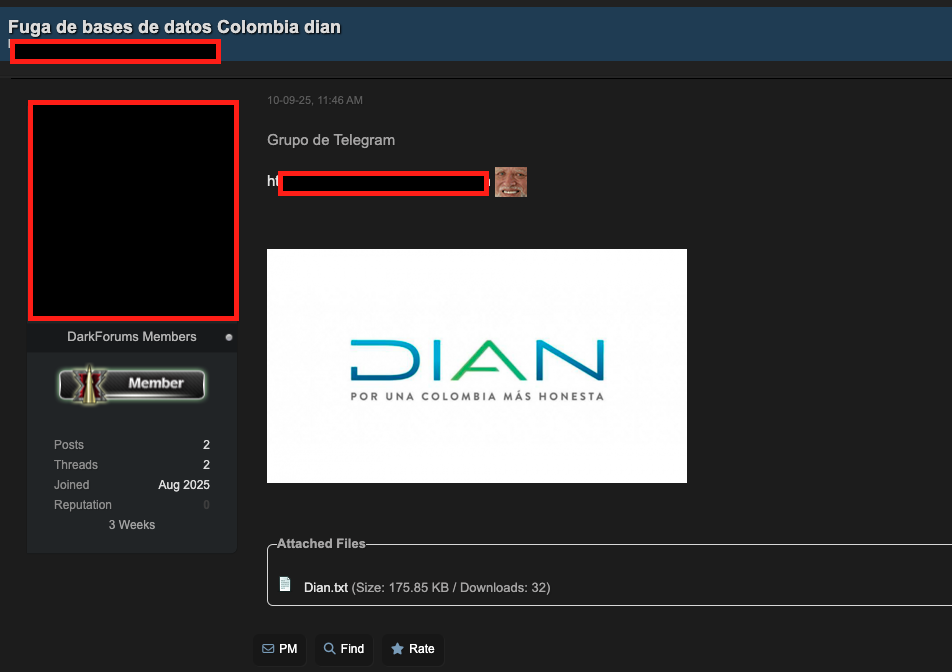This screenshot has height=672, width=952.
Task: Click the redacted bar under the thread title
Action: tap(114, 52)
